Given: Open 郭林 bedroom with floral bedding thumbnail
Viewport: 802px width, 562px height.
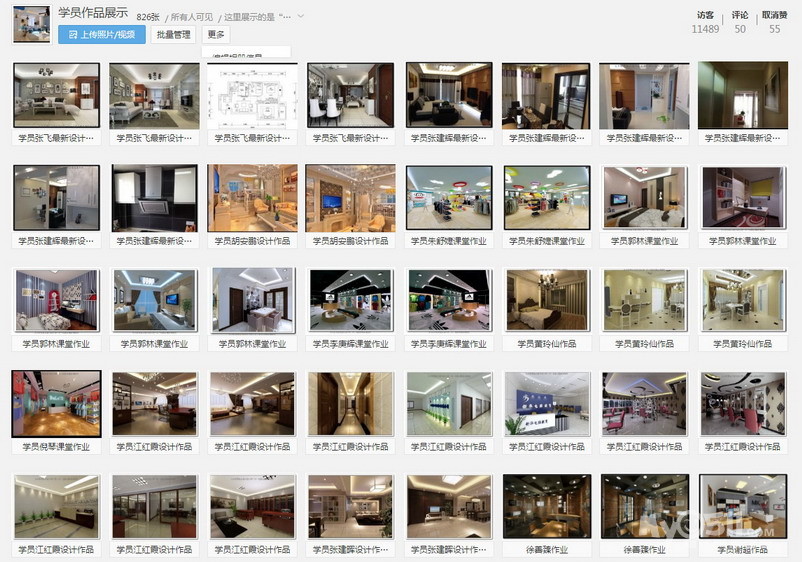Looking at the screenshot, I should [x=56, y=300].
